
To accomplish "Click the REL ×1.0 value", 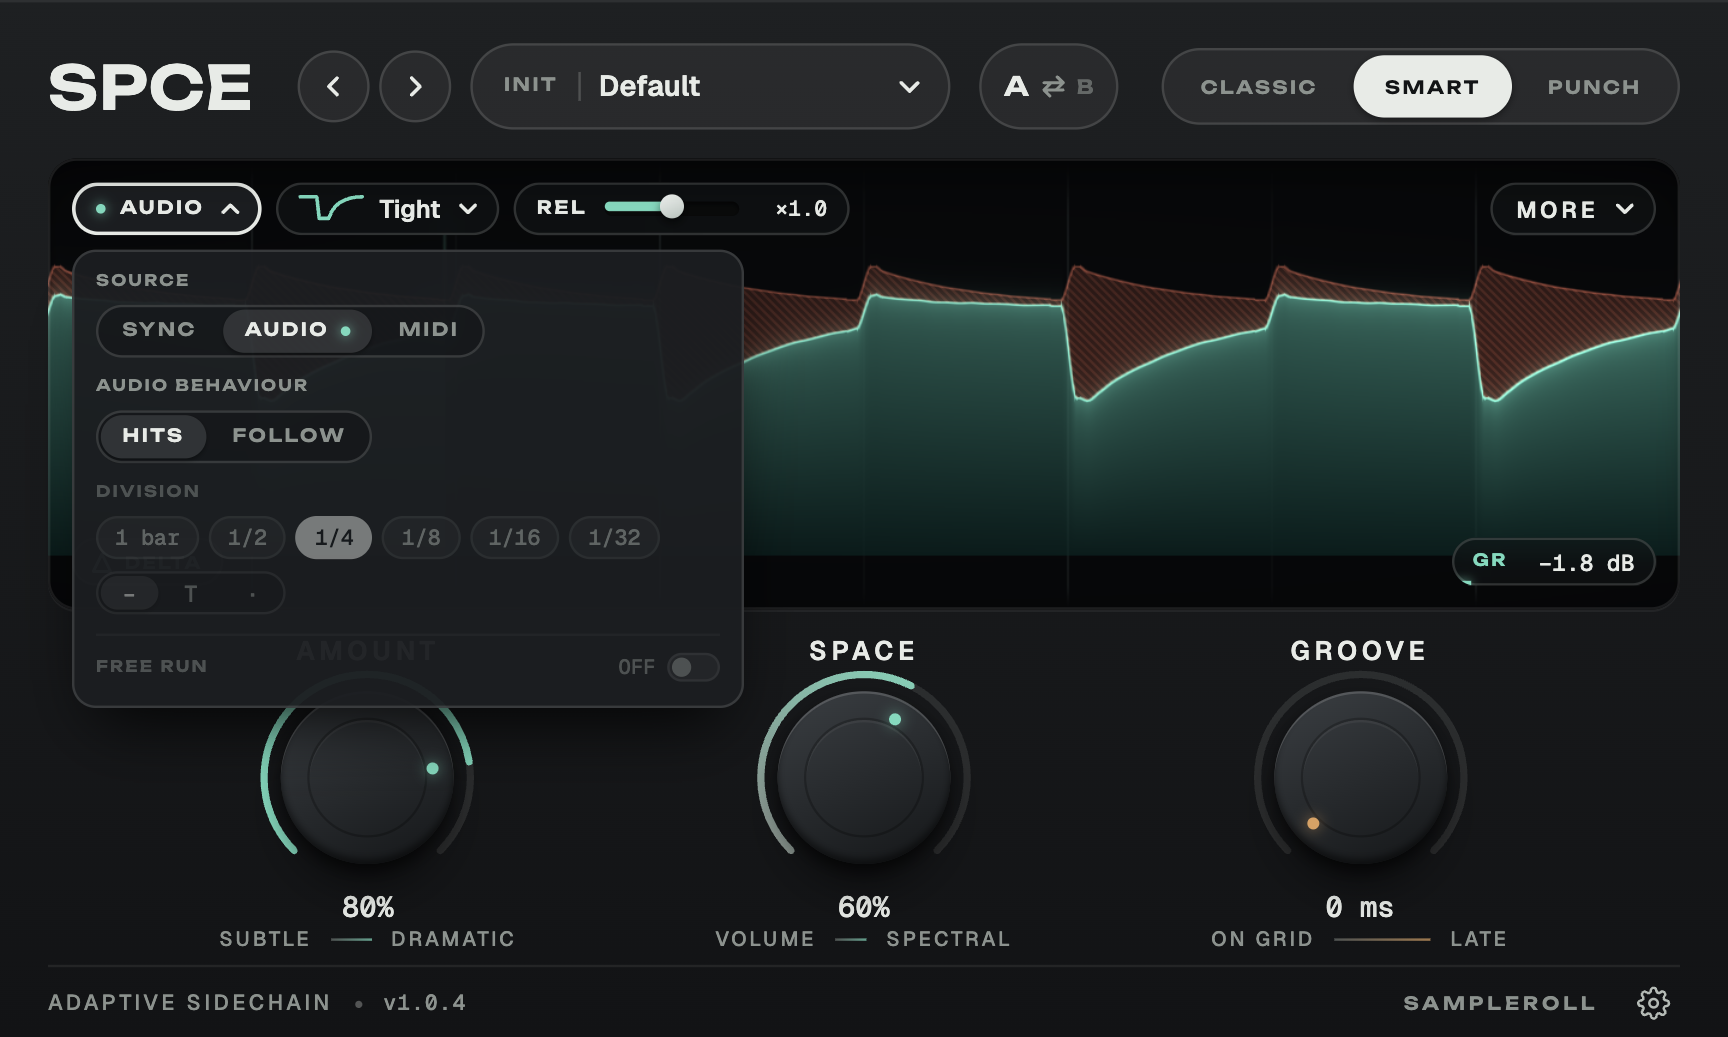I will pos(801,209).
